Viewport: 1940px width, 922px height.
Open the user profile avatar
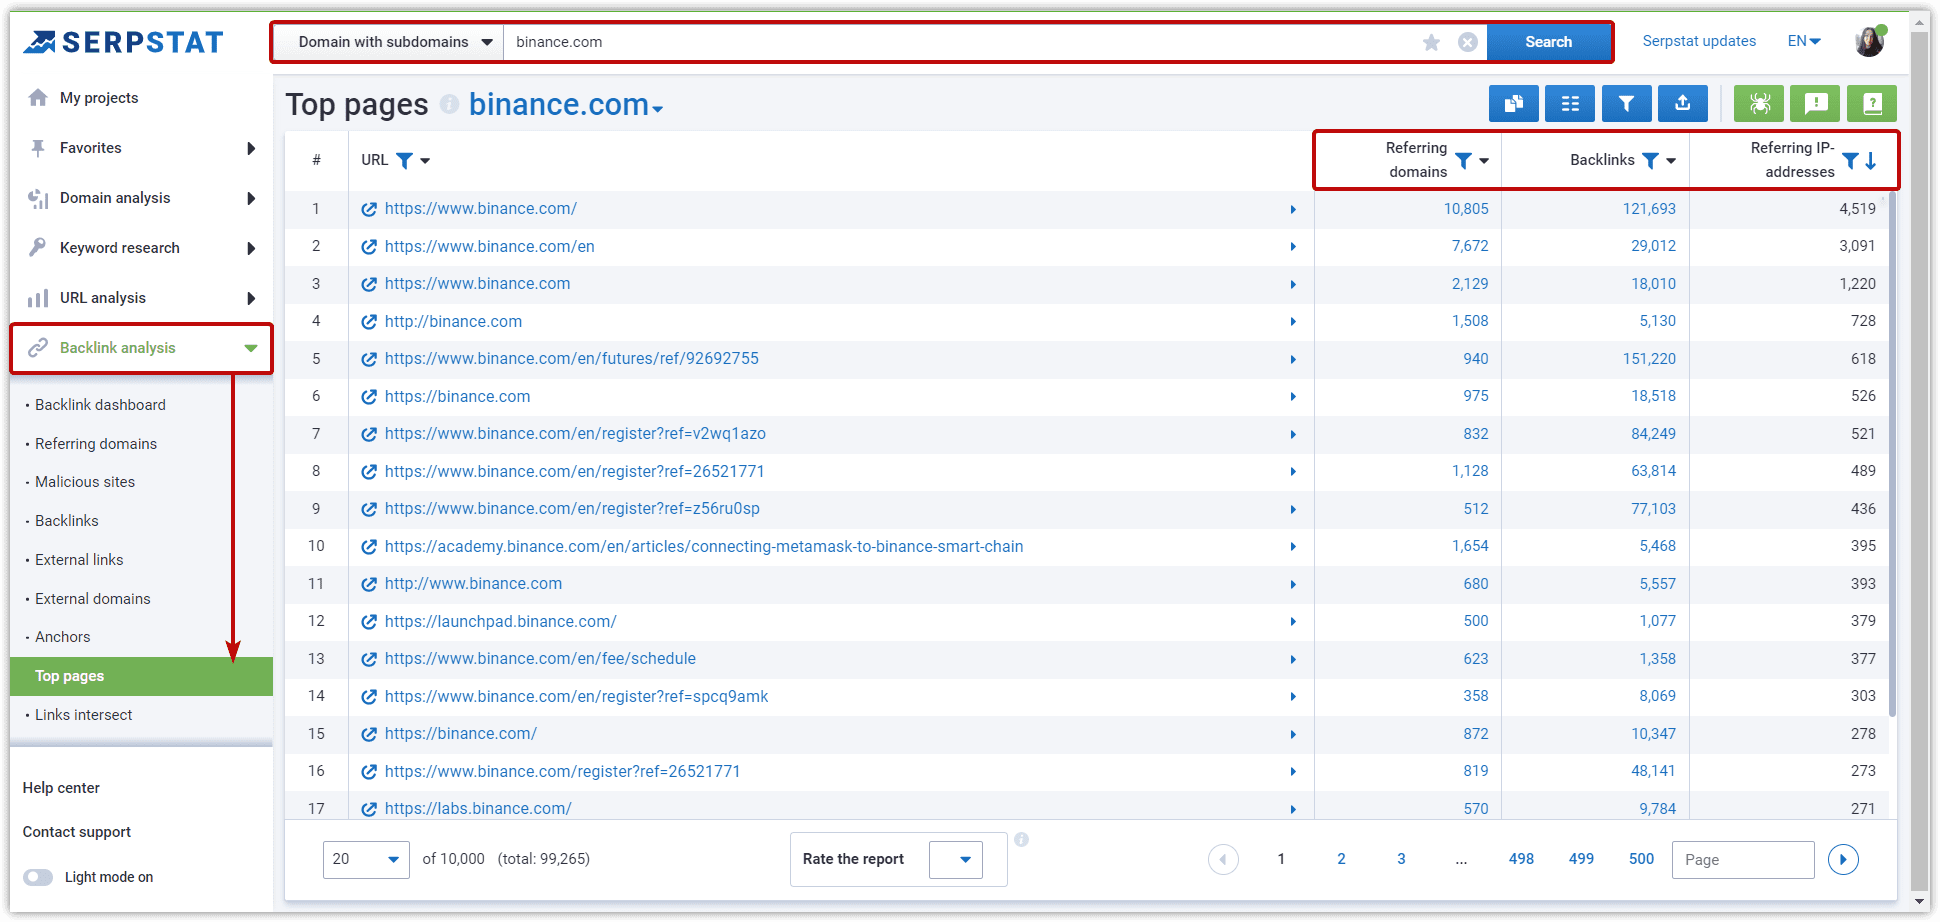click(1869, 41)
